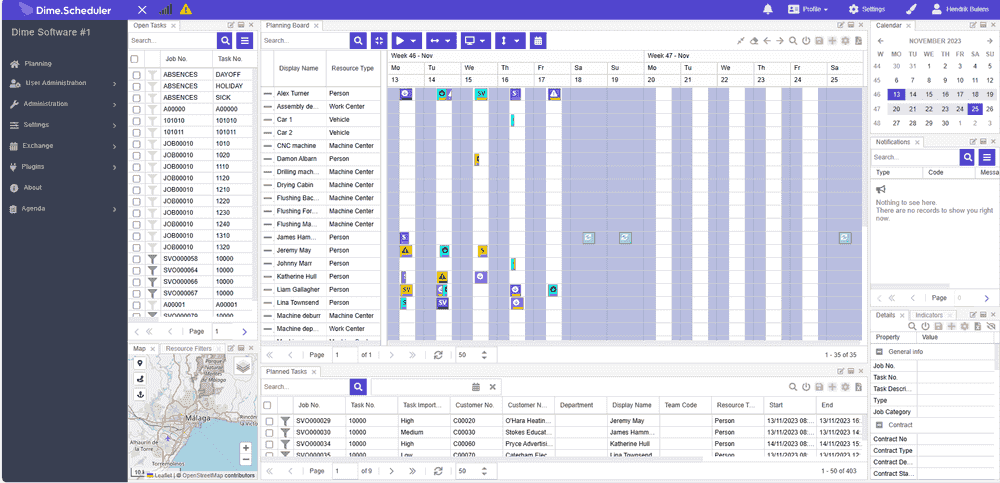1000x483 pixels.
Task: Click the X icon beside Dime.Scheduler logo
Action: [x=142, y=10]
